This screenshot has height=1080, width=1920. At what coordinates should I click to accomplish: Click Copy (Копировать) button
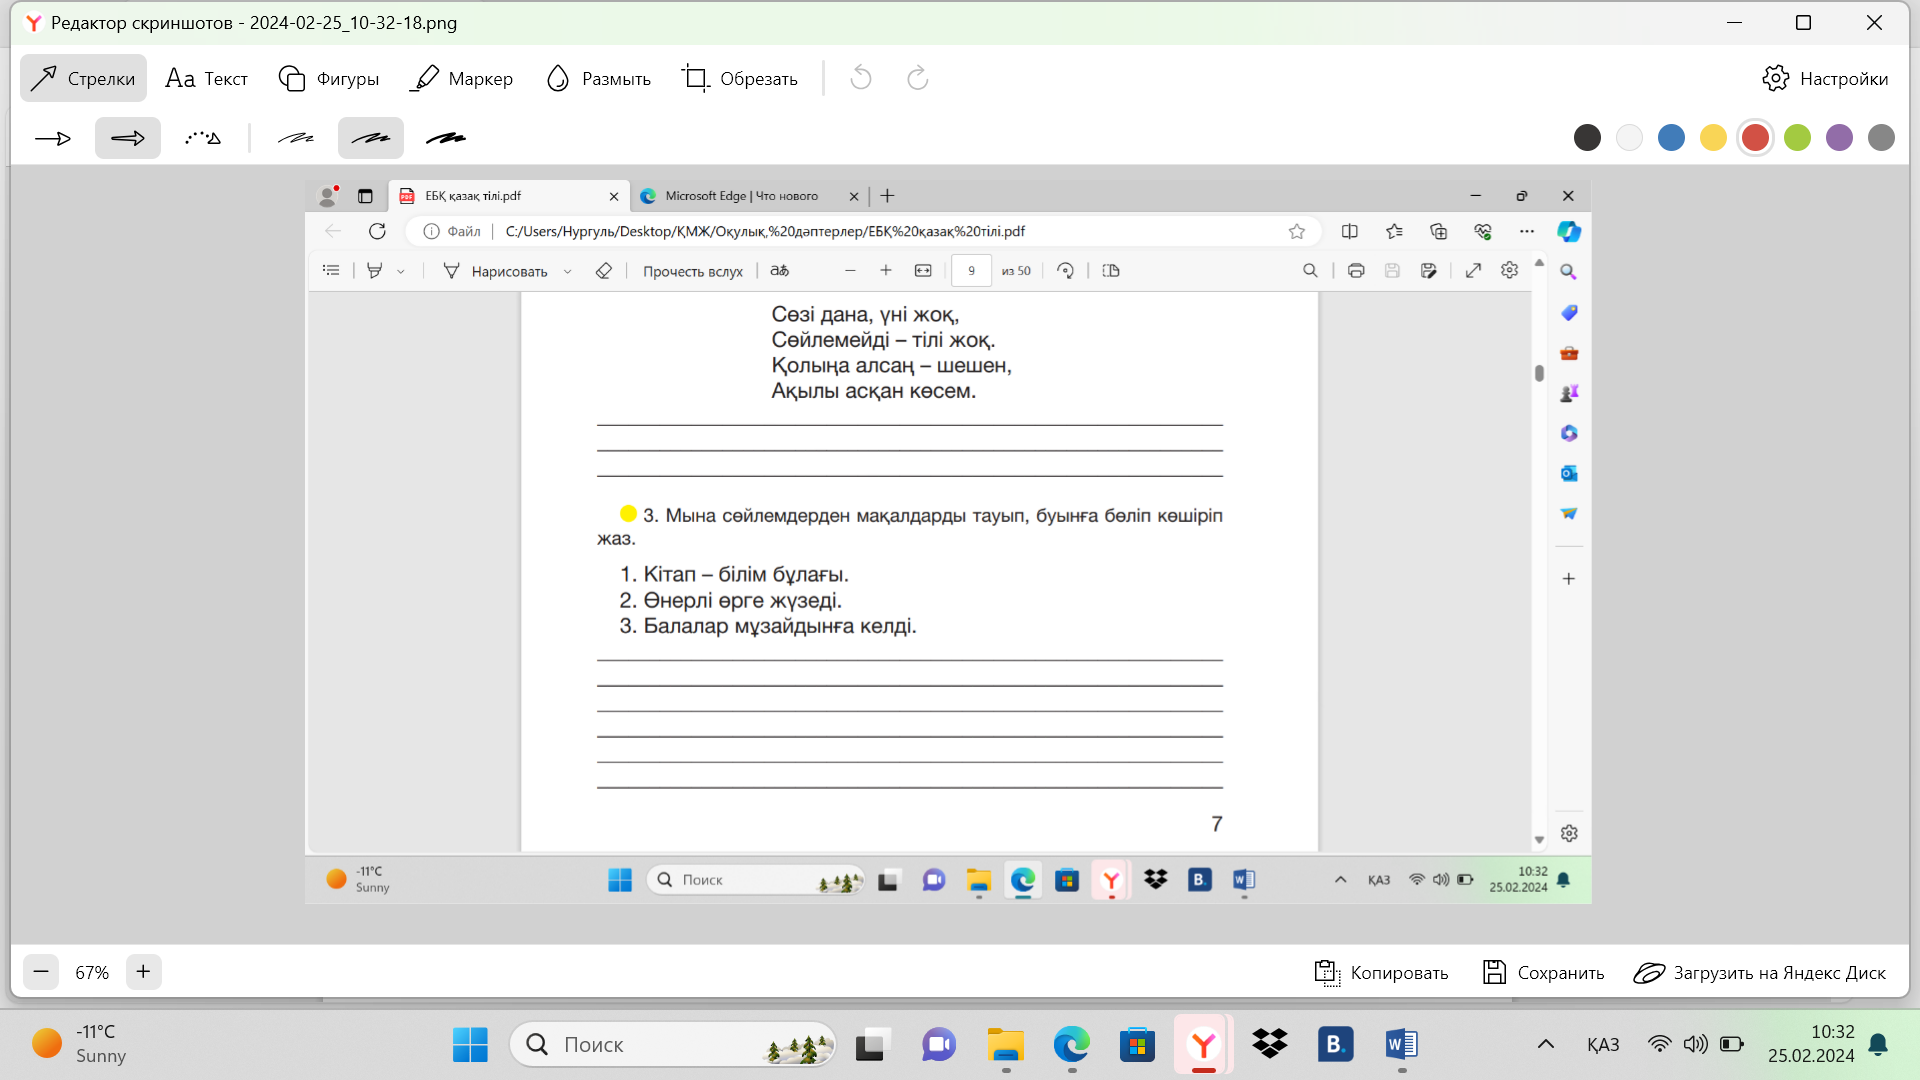pos(1381,972)
